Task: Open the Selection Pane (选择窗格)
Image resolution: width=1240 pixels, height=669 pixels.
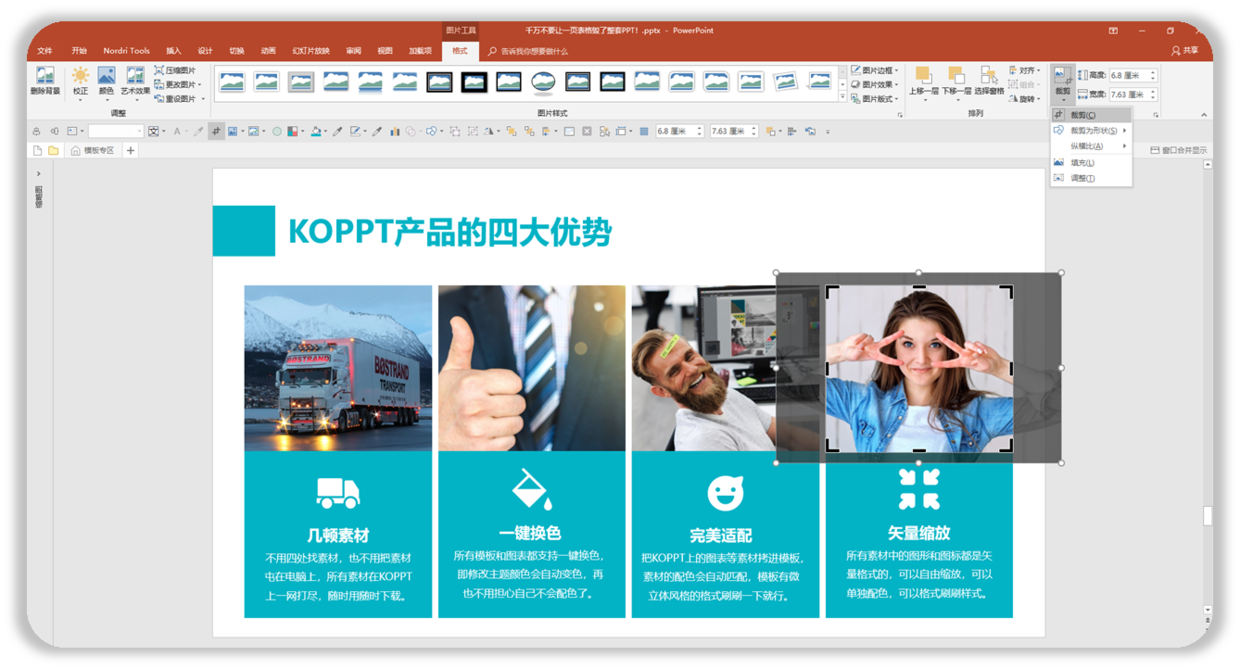Action: 989,82
